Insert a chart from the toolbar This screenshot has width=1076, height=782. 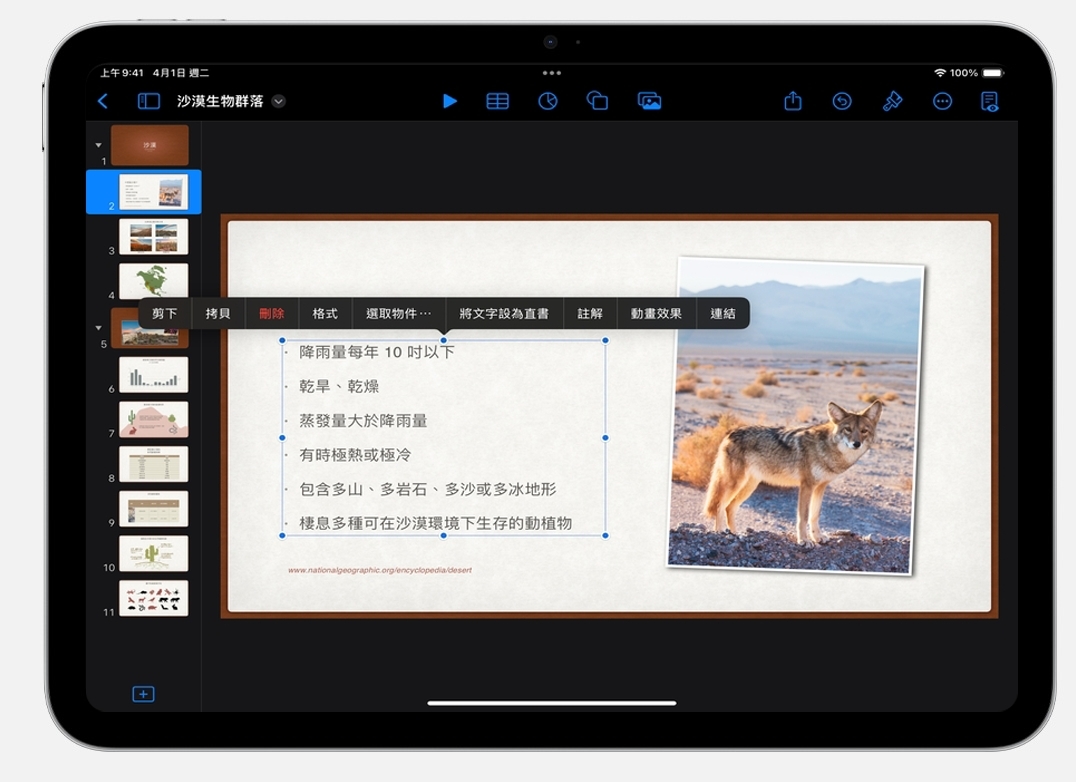pos(547,101)
